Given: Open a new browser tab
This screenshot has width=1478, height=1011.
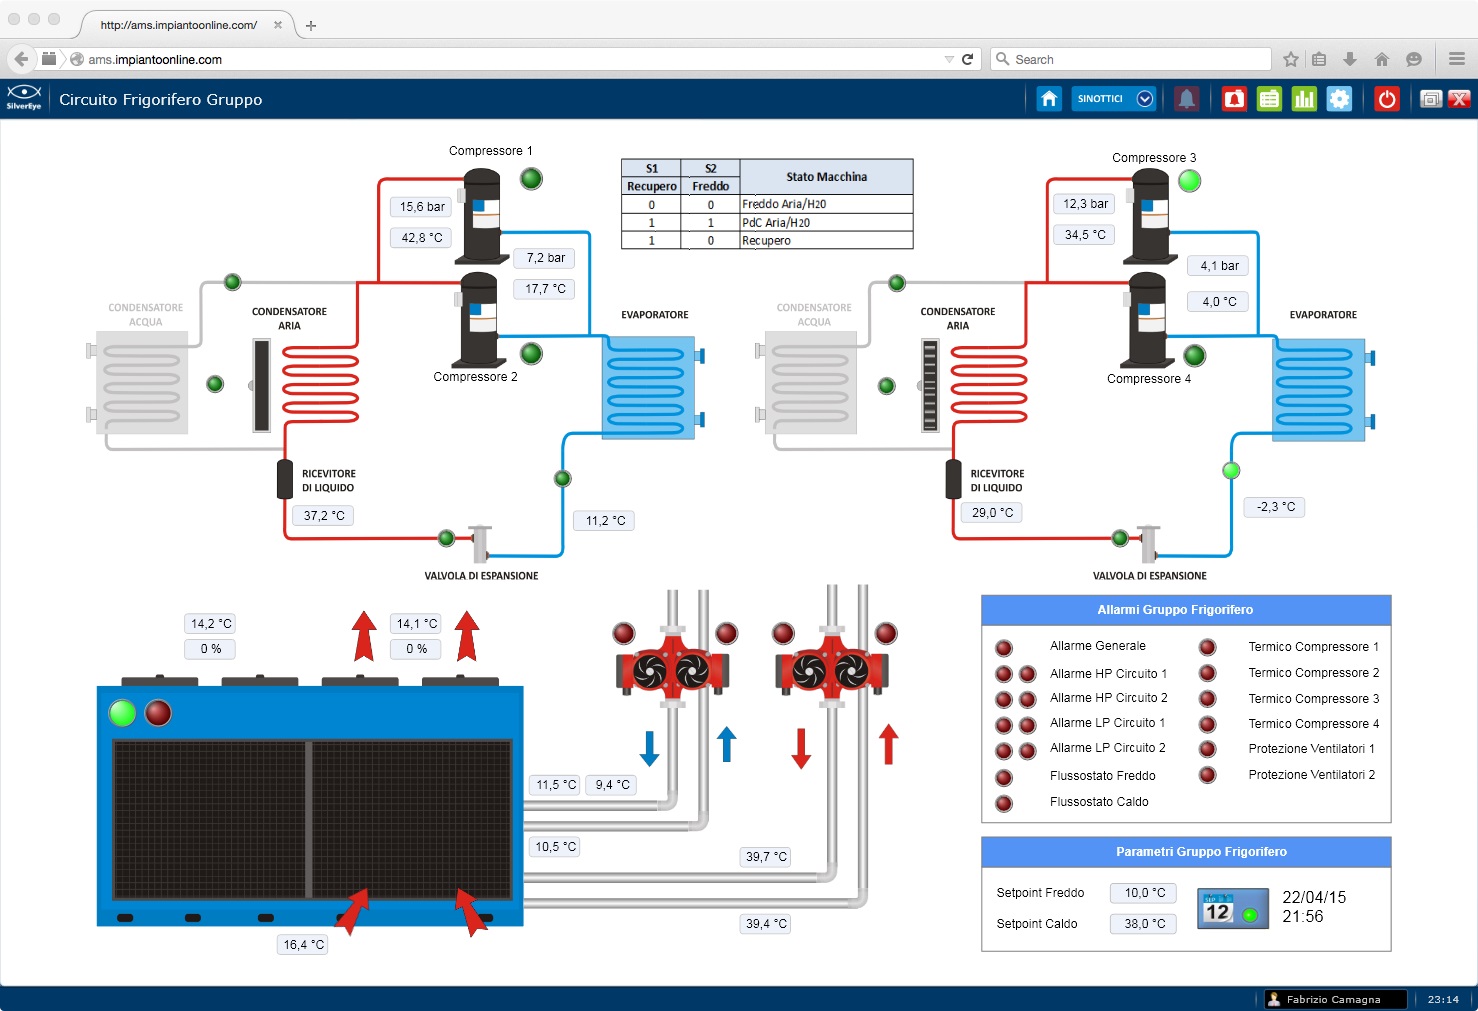Looking at the screenshot, I should 311,26.
